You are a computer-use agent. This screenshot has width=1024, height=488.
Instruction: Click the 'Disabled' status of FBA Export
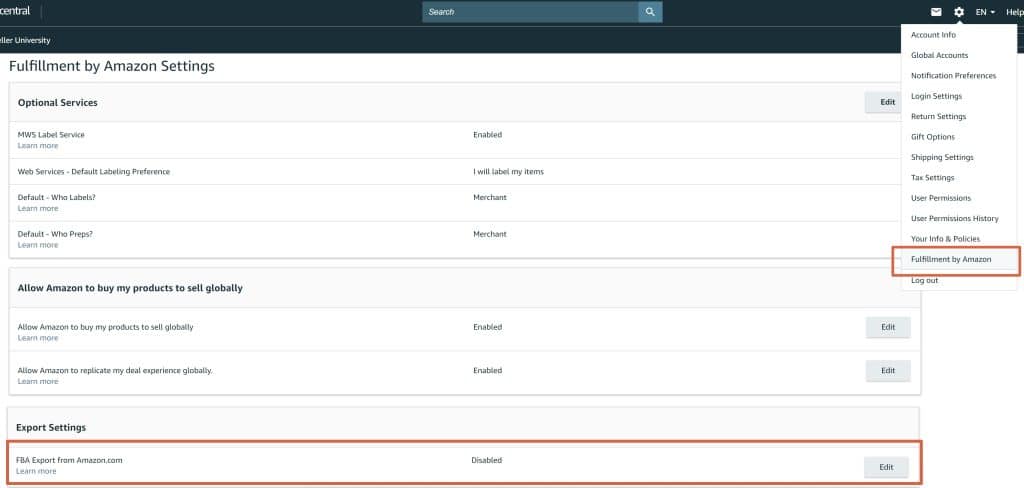[x=487, y=460]
